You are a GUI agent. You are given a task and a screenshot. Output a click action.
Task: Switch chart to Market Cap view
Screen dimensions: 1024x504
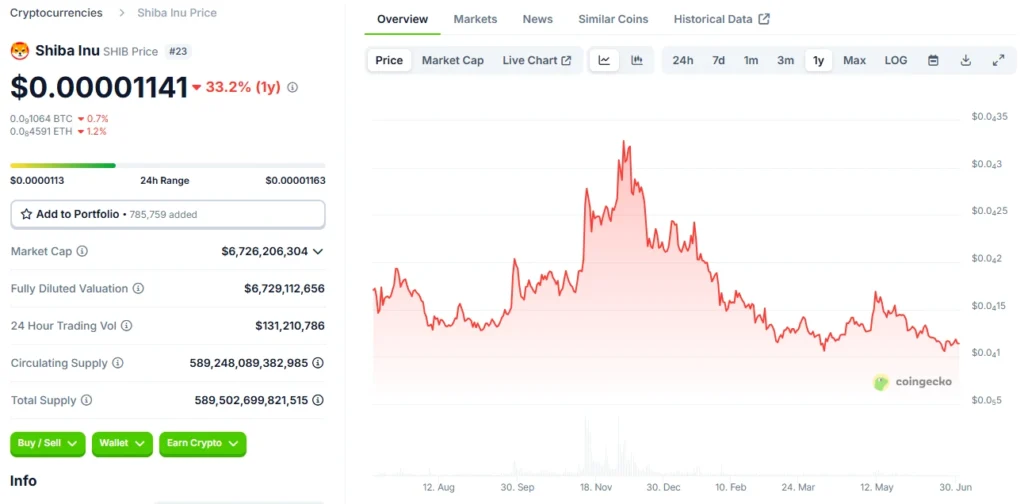coord(452,60)
